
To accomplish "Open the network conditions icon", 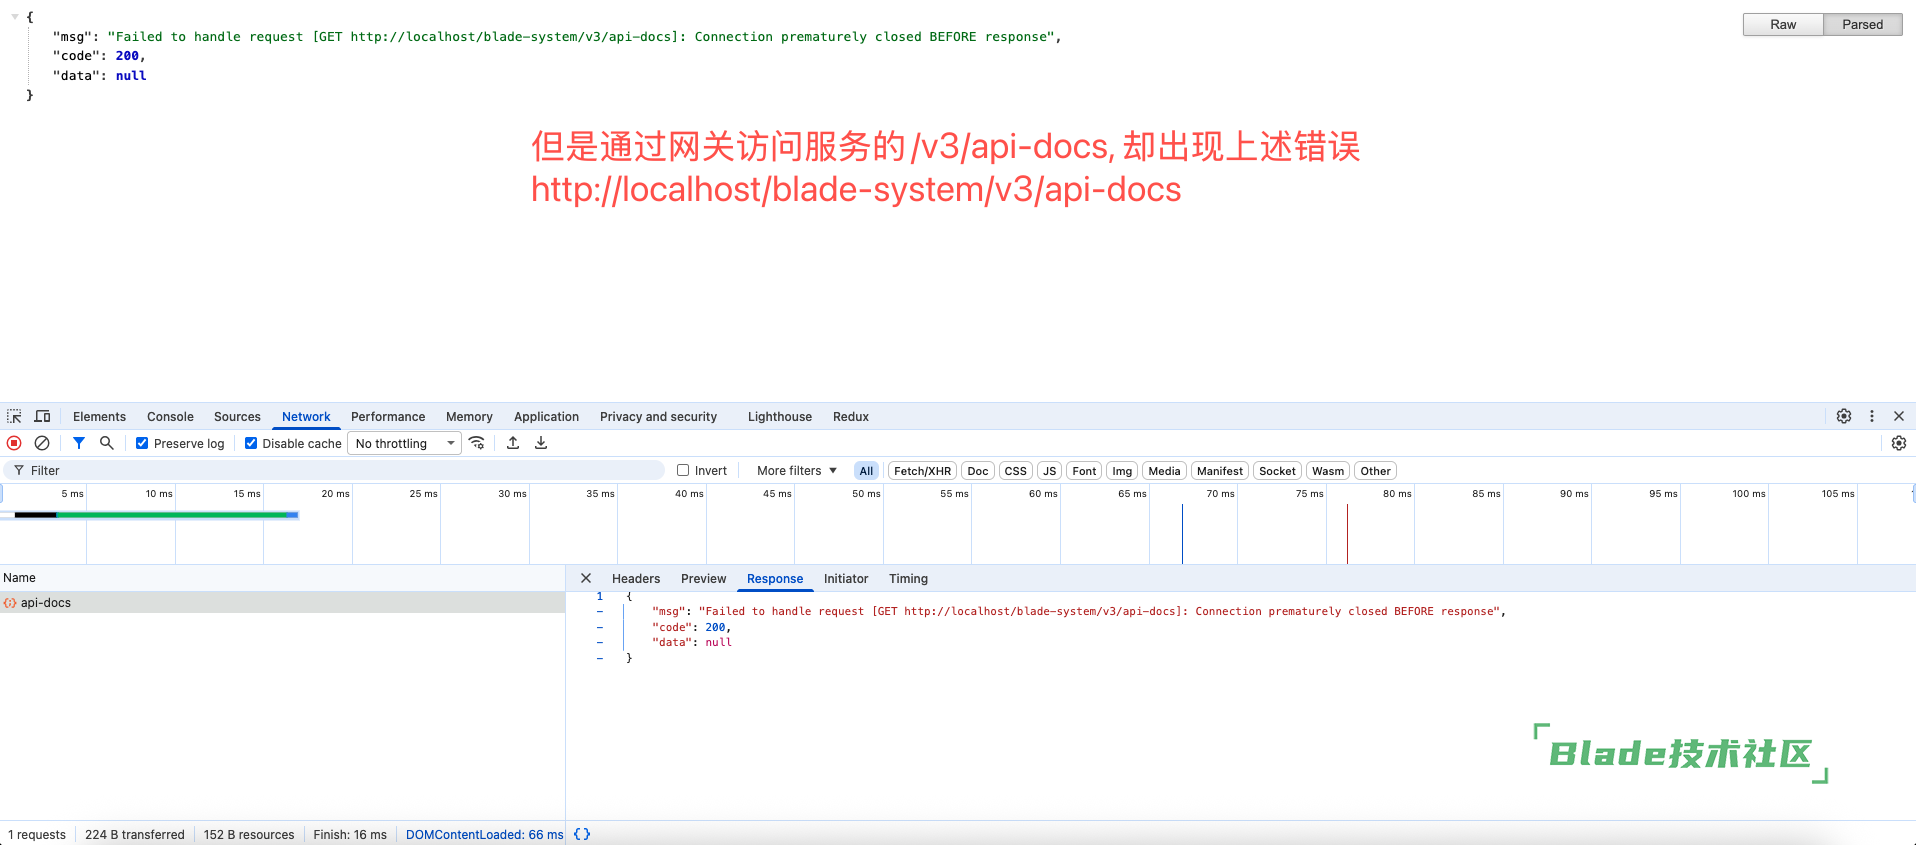I will click(477, 443).
